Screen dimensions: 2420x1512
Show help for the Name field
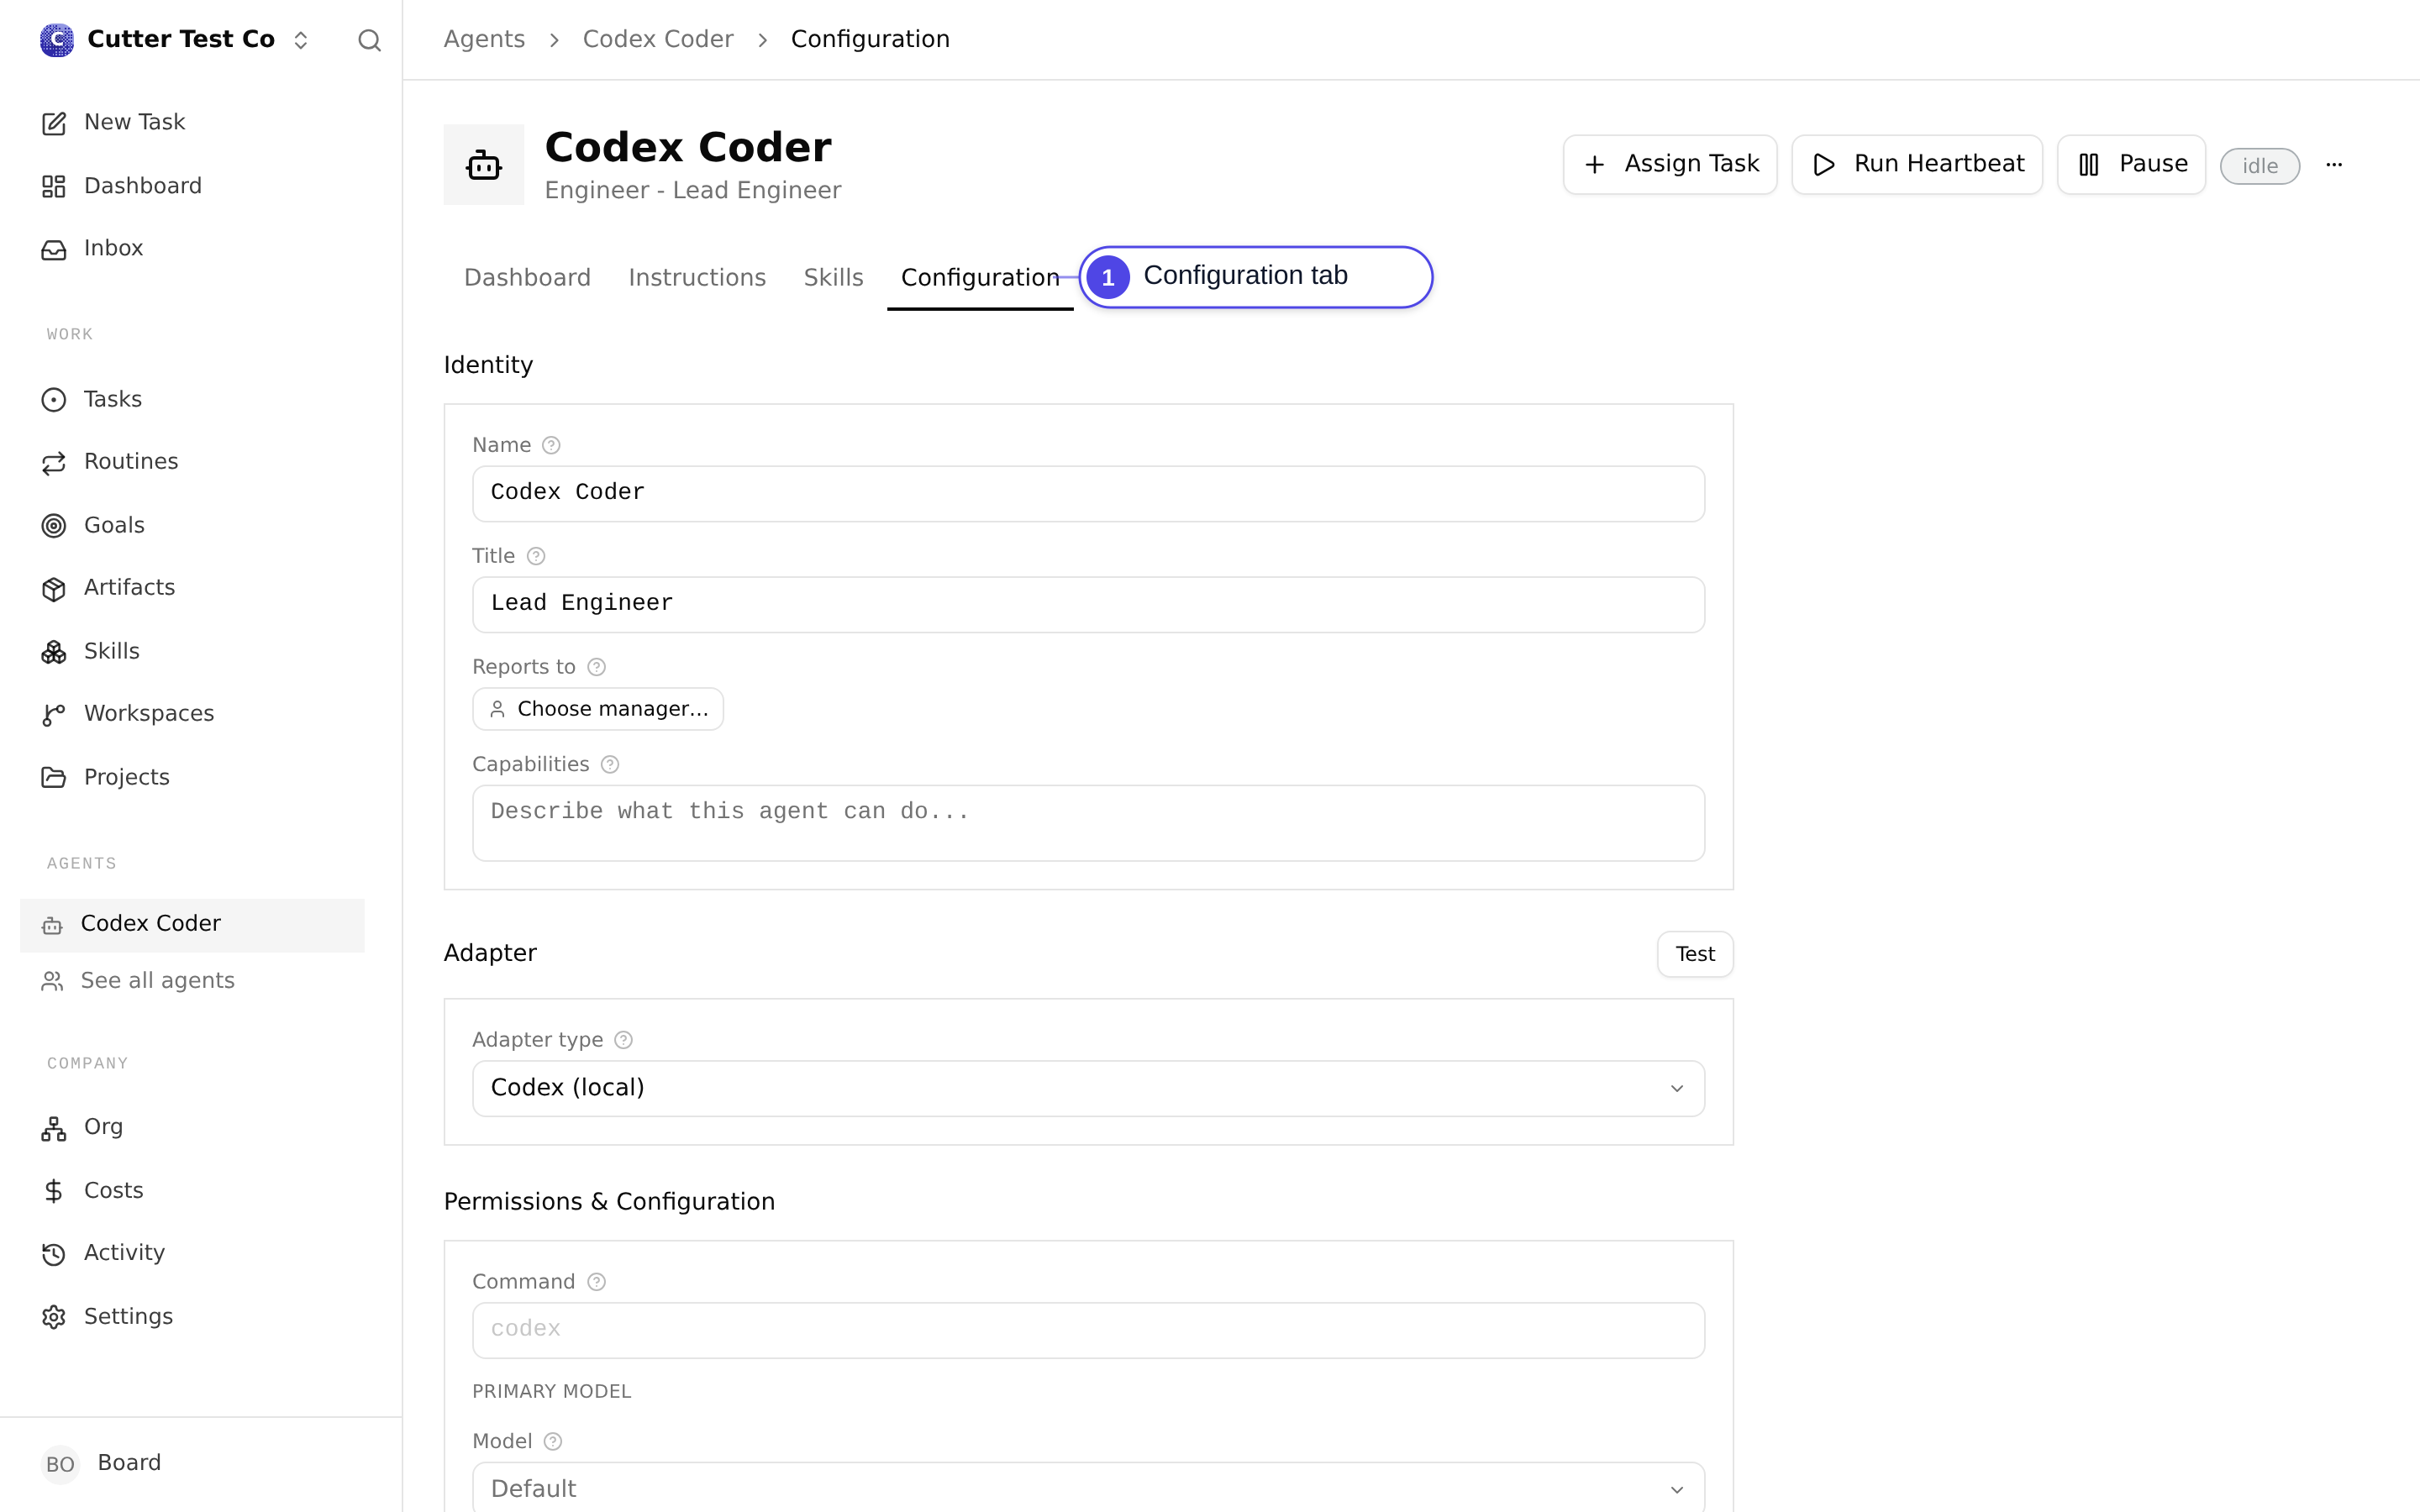tap(551, 445)
